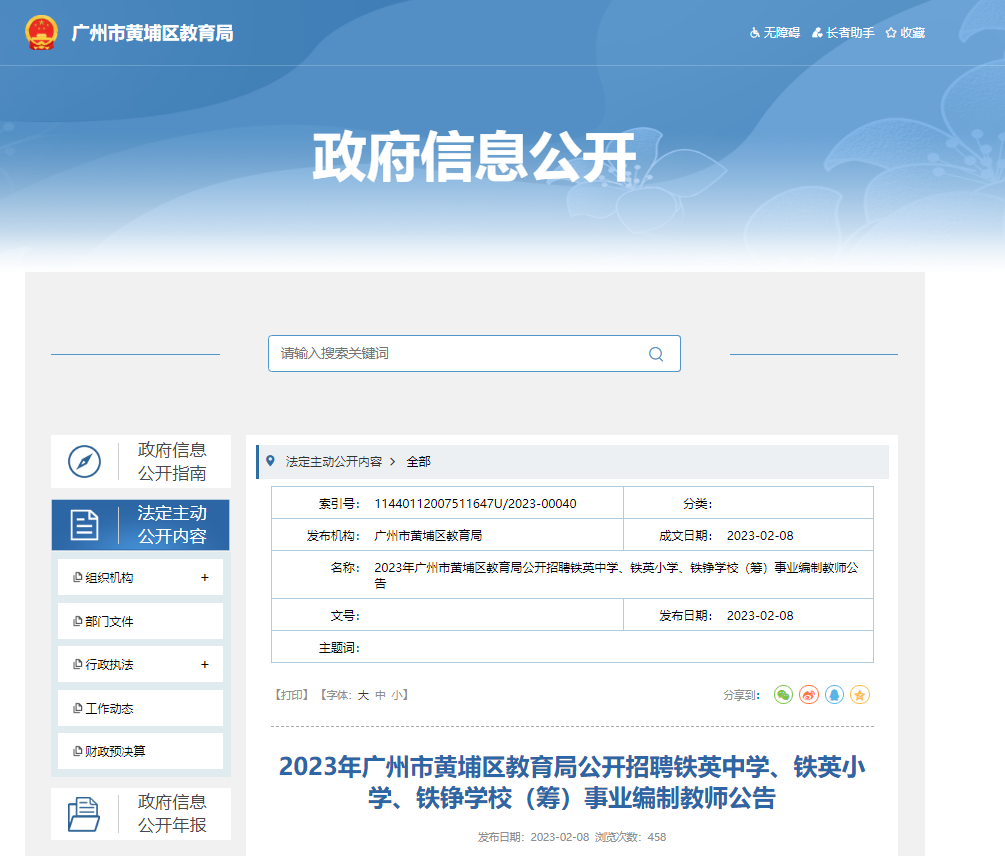Viewport: 1005px width, 856px height.
Task: Click the national emblem logo
Action: coord(41,33)
